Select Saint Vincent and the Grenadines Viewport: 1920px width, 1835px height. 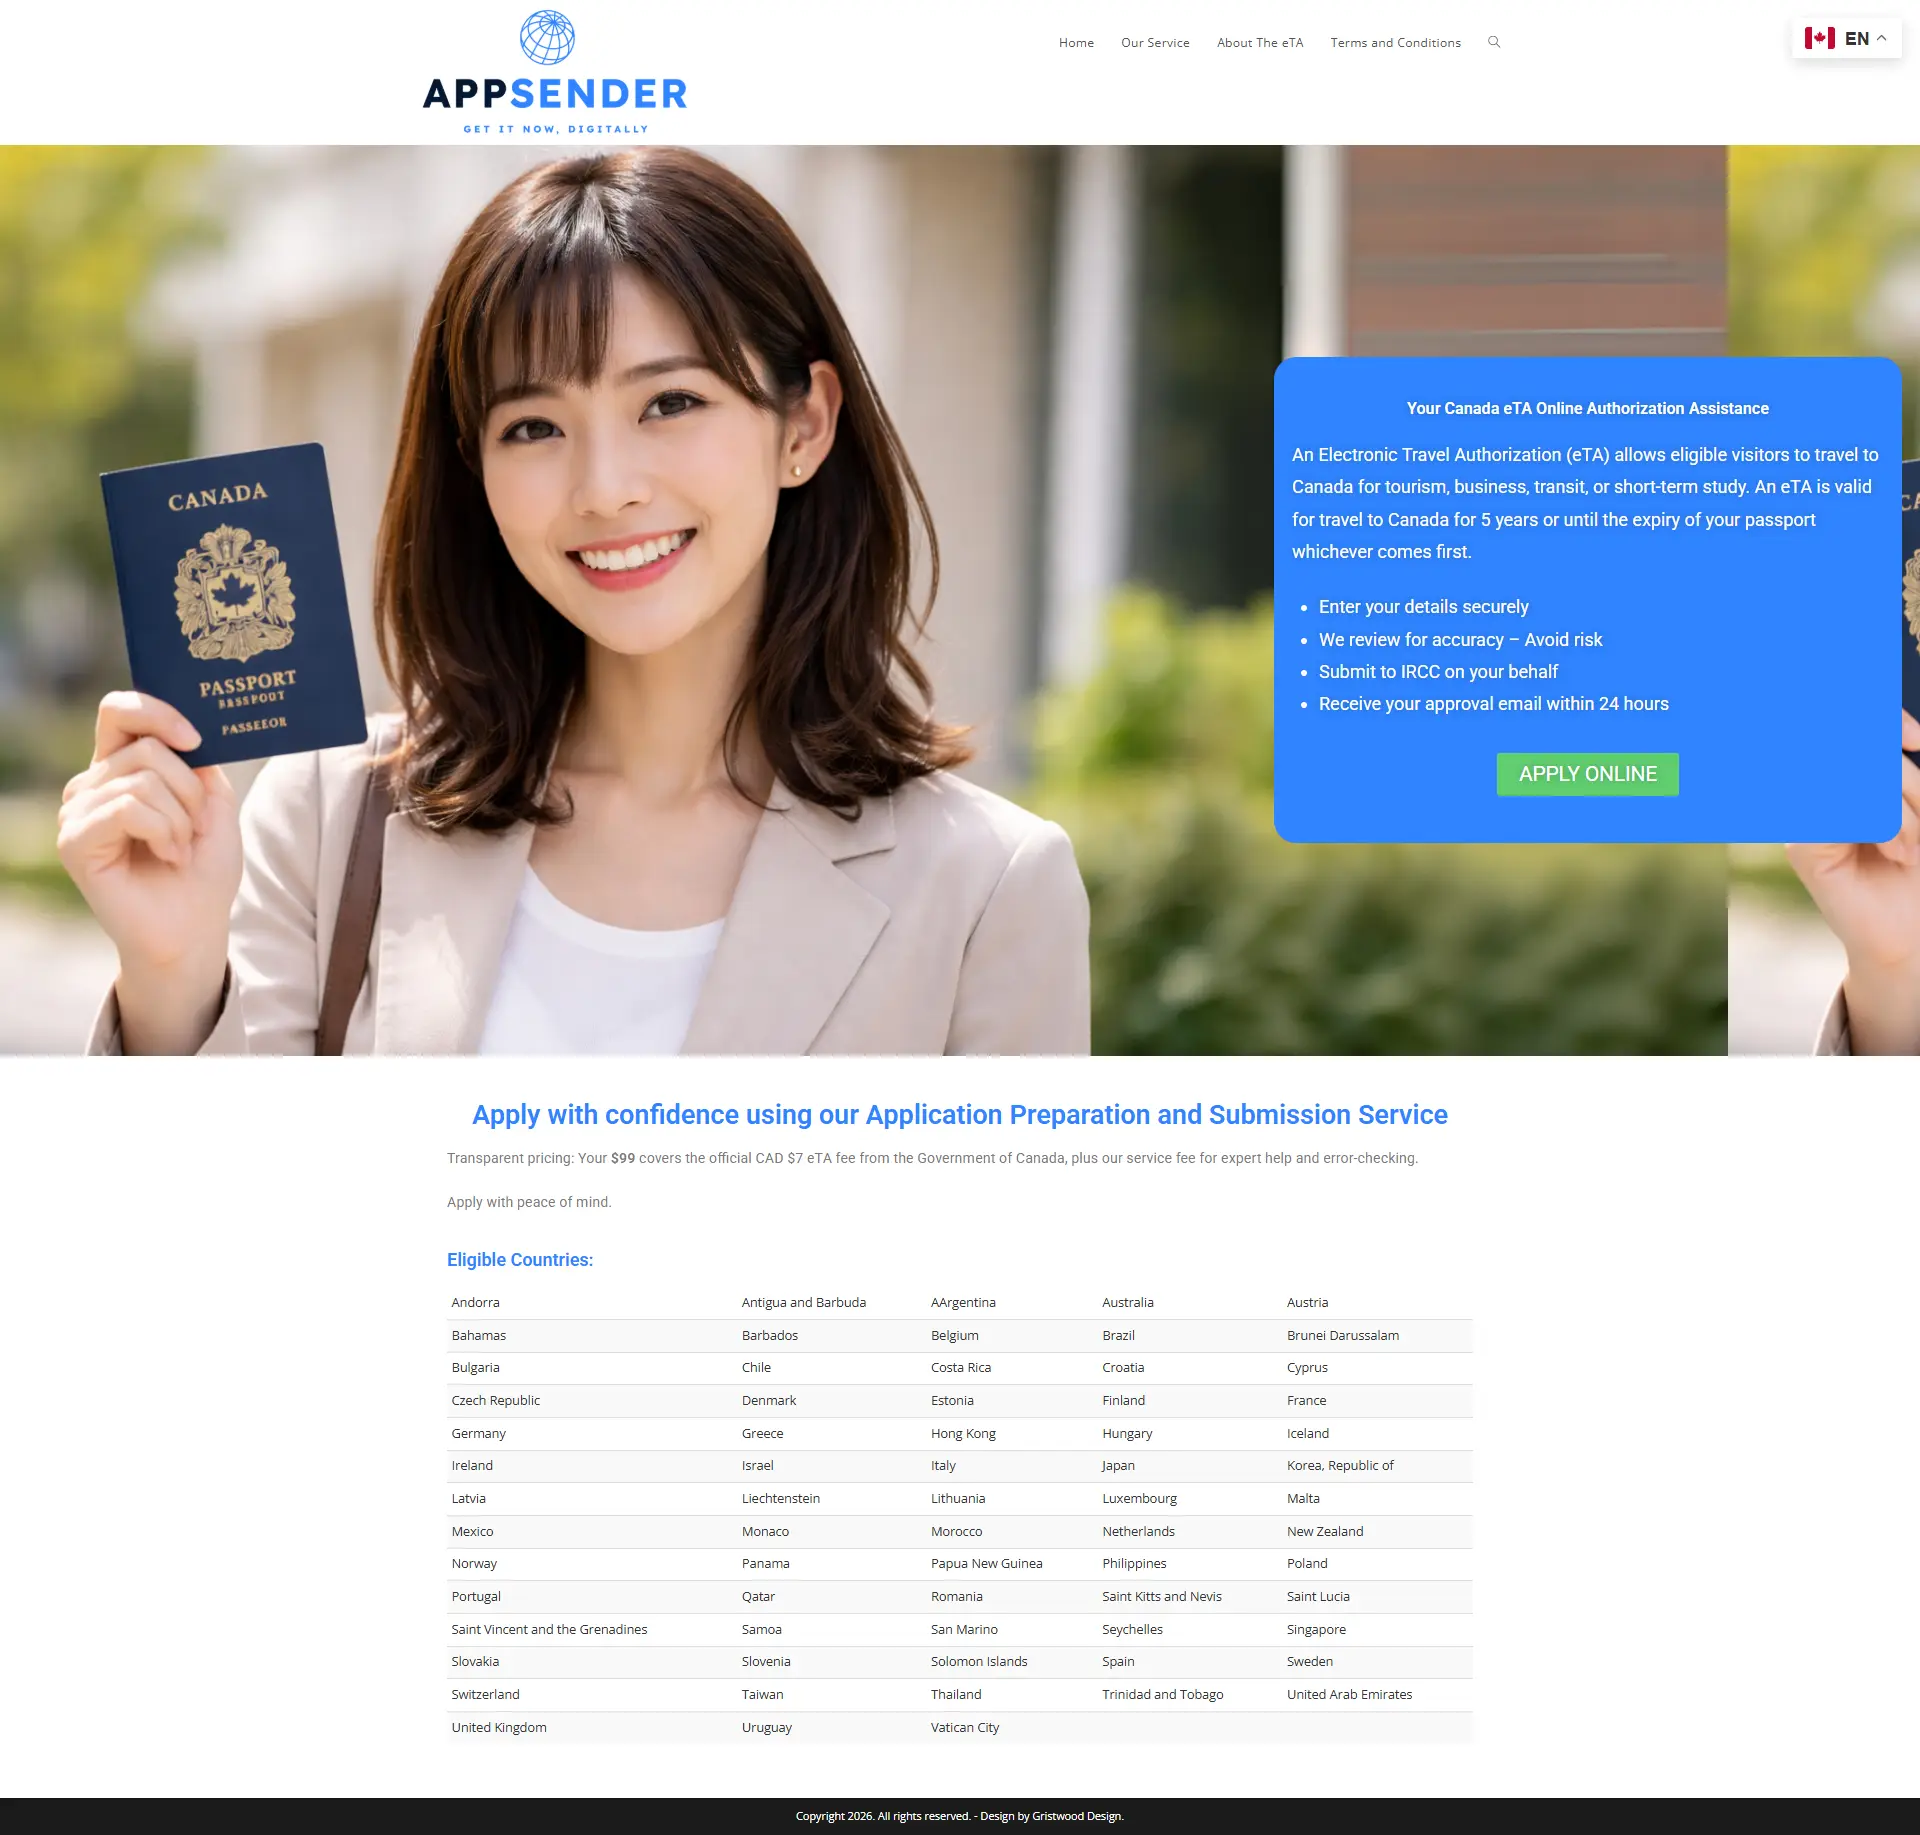[549, 1630]
